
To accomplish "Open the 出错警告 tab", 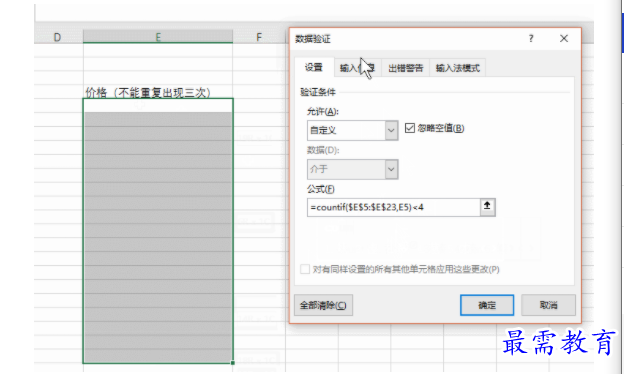I will click(406, 68).
